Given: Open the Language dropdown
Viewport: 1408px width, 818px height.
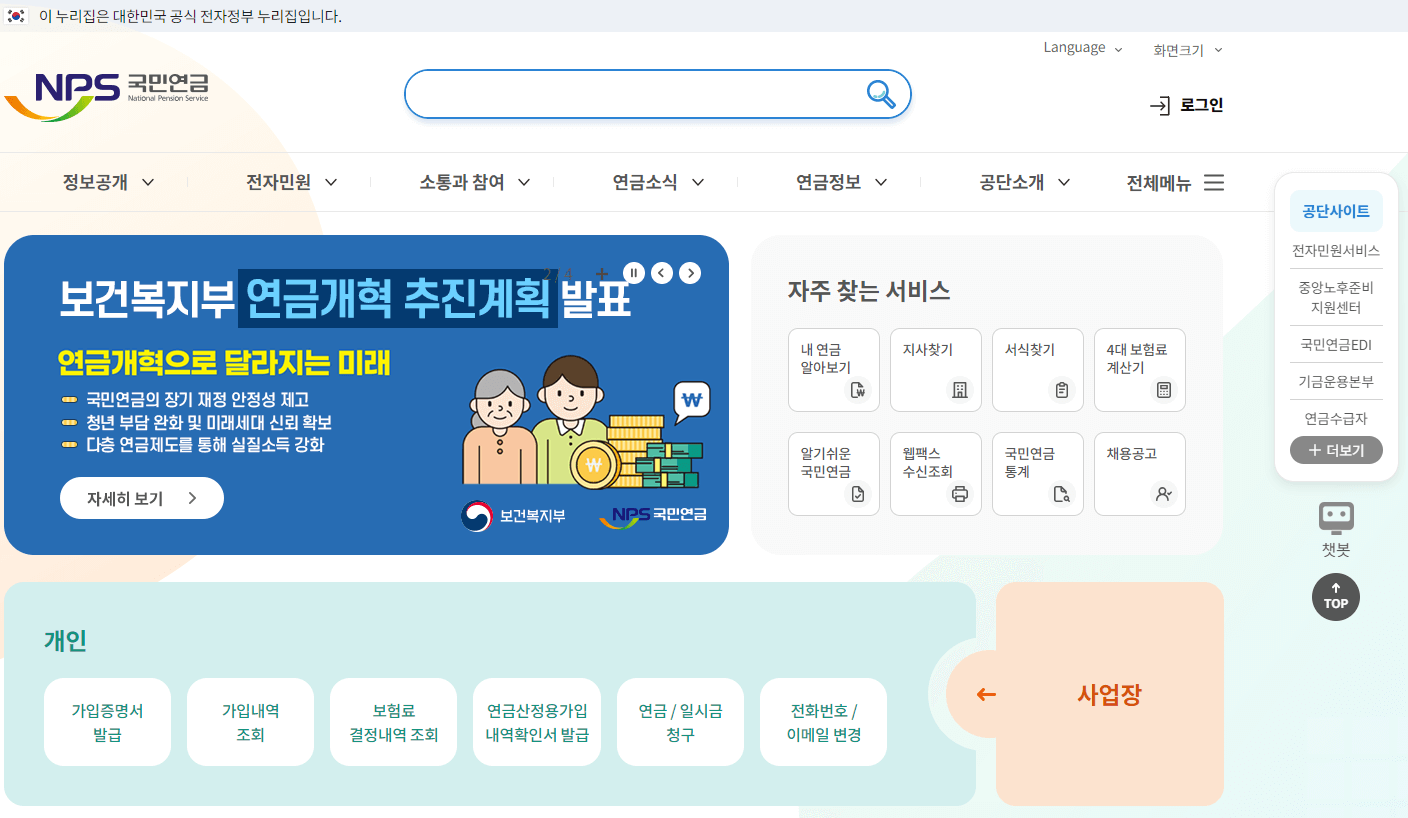Looking at the screenshot, I should (1082, 47).
